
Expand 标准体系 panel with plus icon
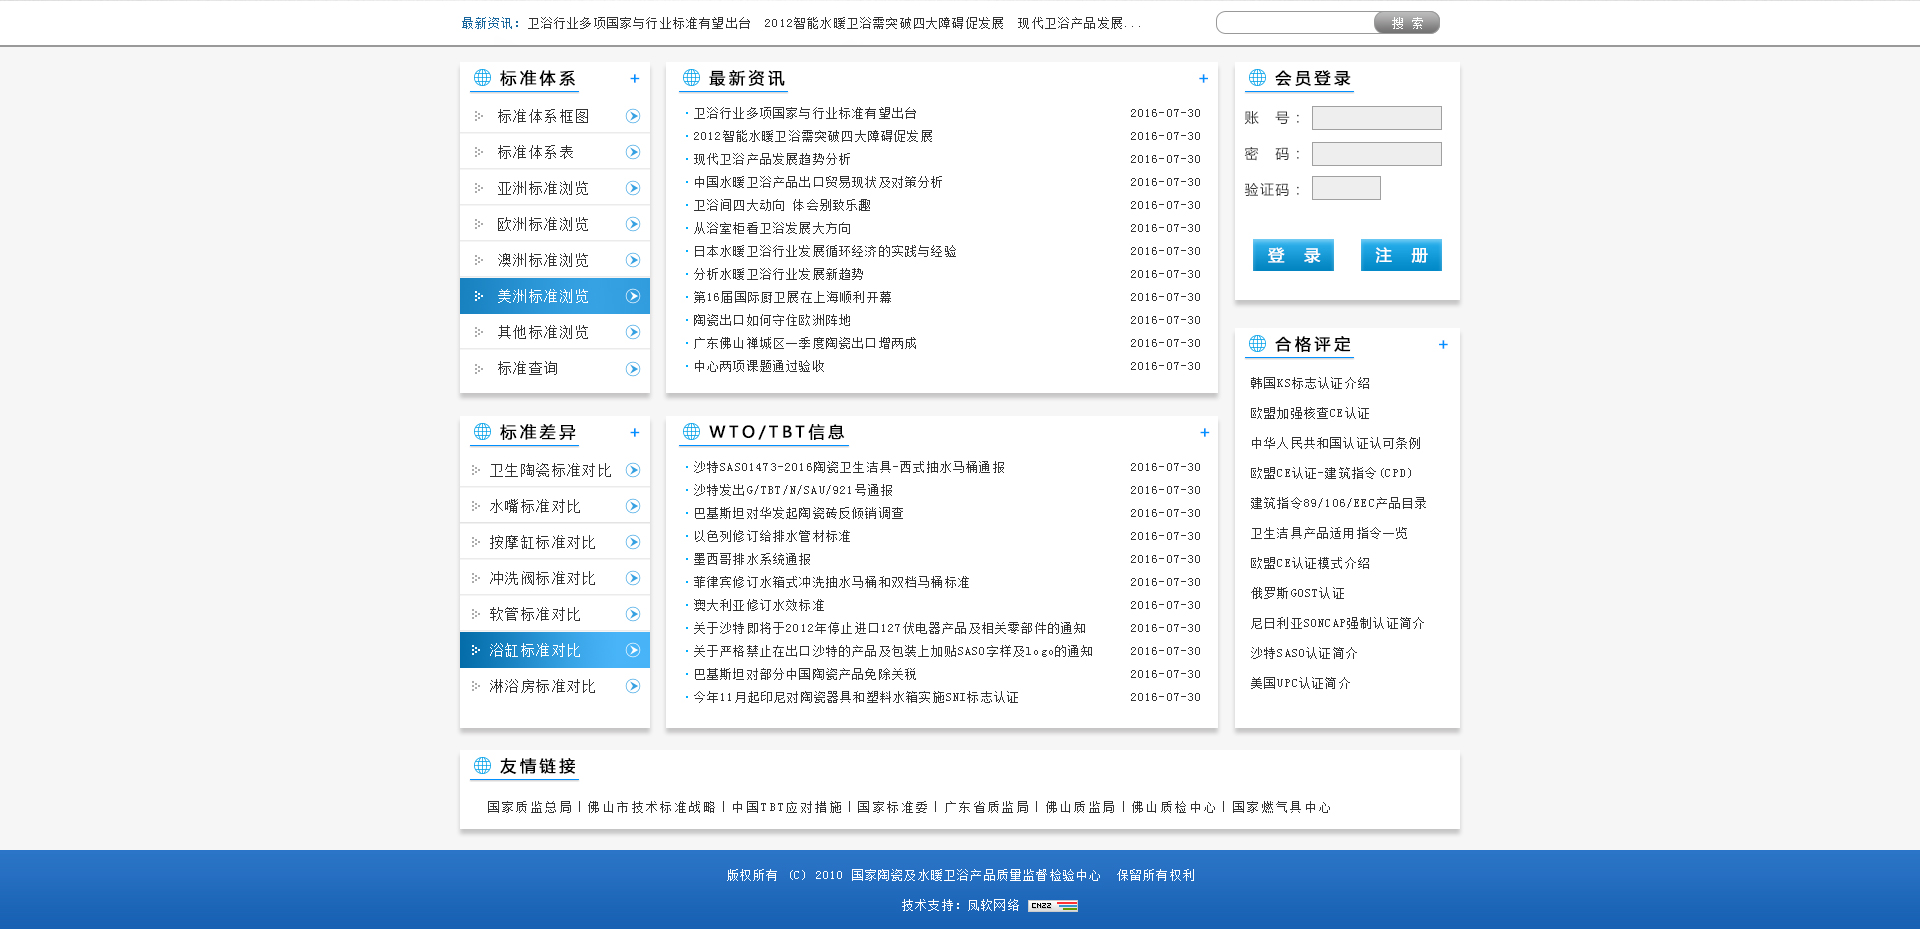[x=634, y=79]
